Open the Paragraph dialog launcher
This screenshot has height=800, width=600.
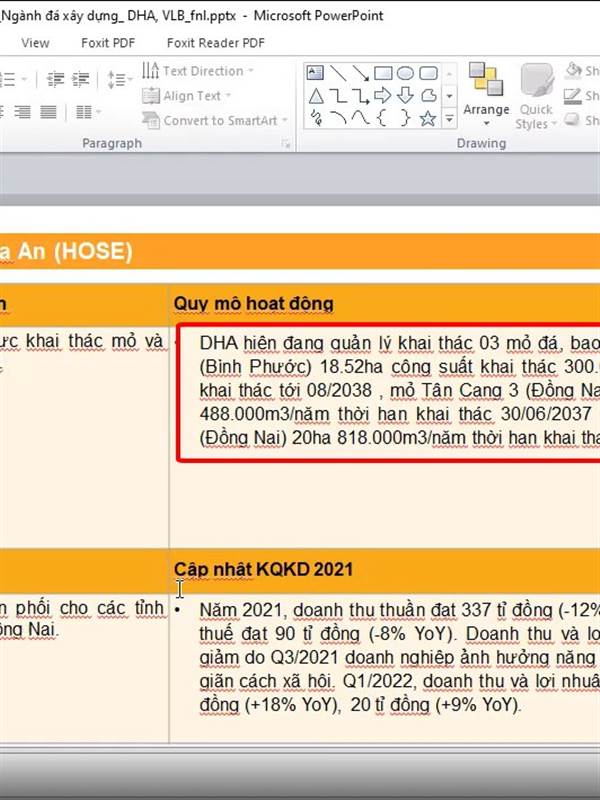(286, 145)
